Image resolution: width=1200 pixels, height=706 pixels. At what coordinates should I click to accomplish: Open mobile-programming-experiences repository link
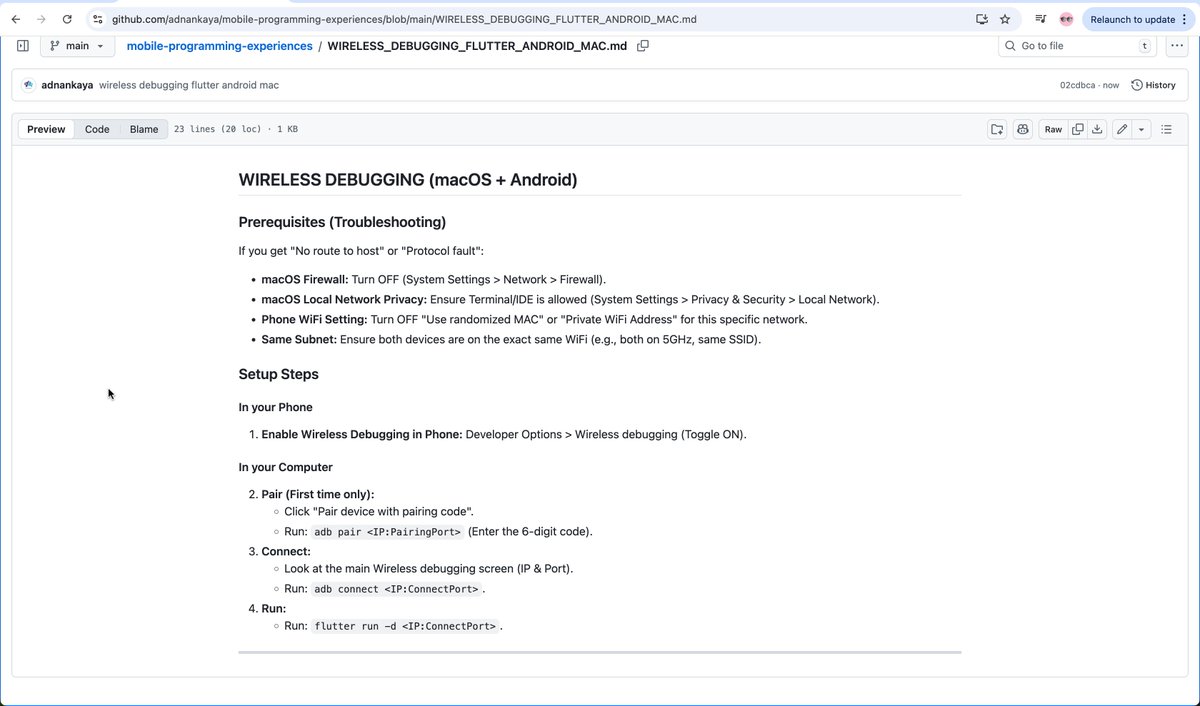(219, 46)
